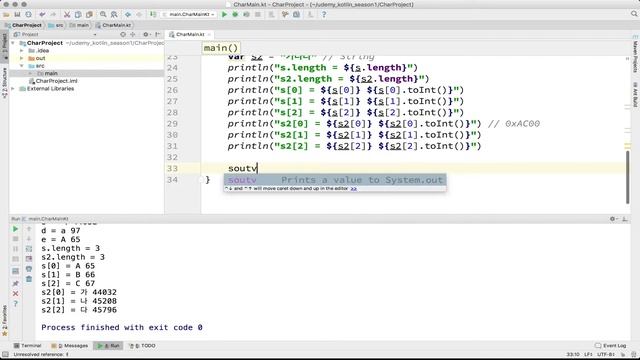Click the Run with Coverage icon

[x=246, y=14]
